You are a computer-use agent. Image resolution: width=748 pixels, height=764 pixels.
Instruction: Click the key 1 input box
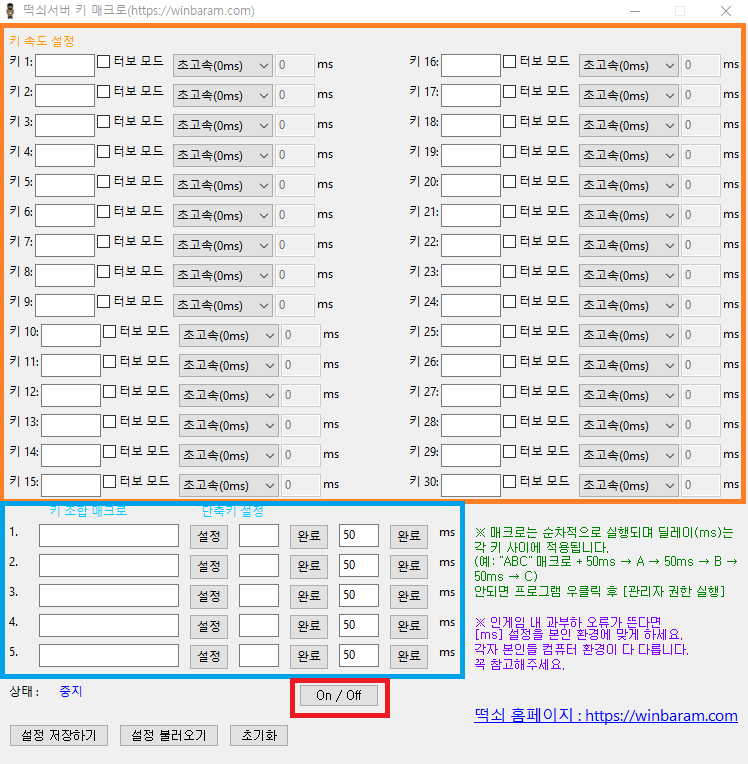(65, 65)
